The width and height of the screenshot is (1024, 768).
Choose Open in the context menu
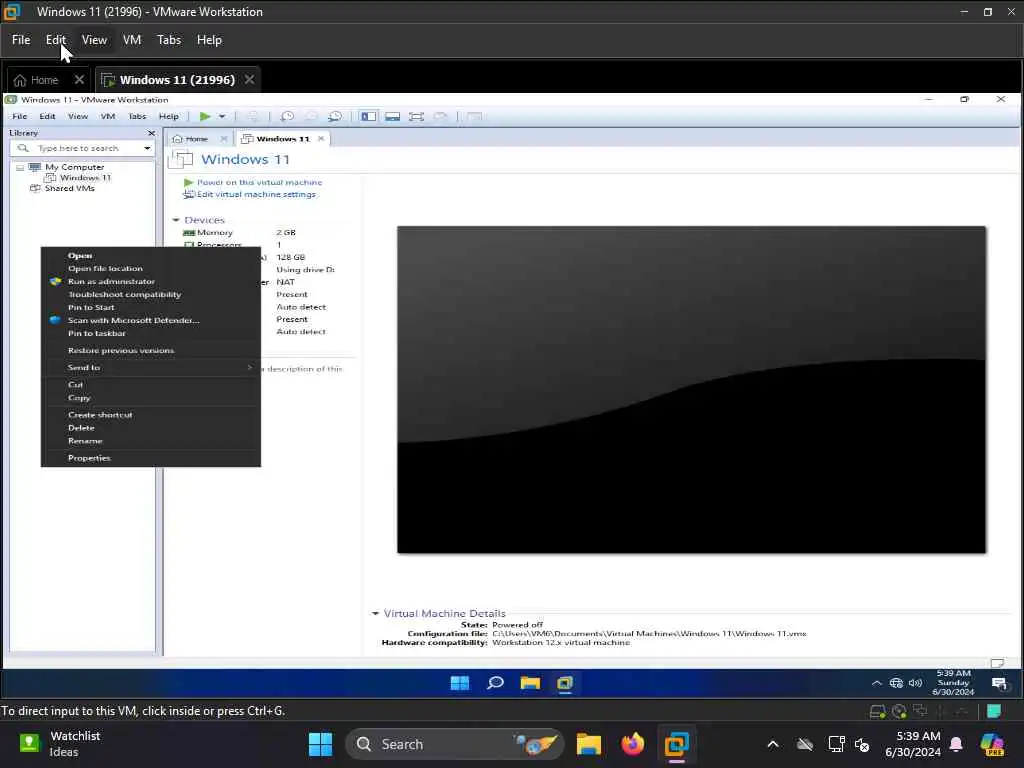[151, 255]
